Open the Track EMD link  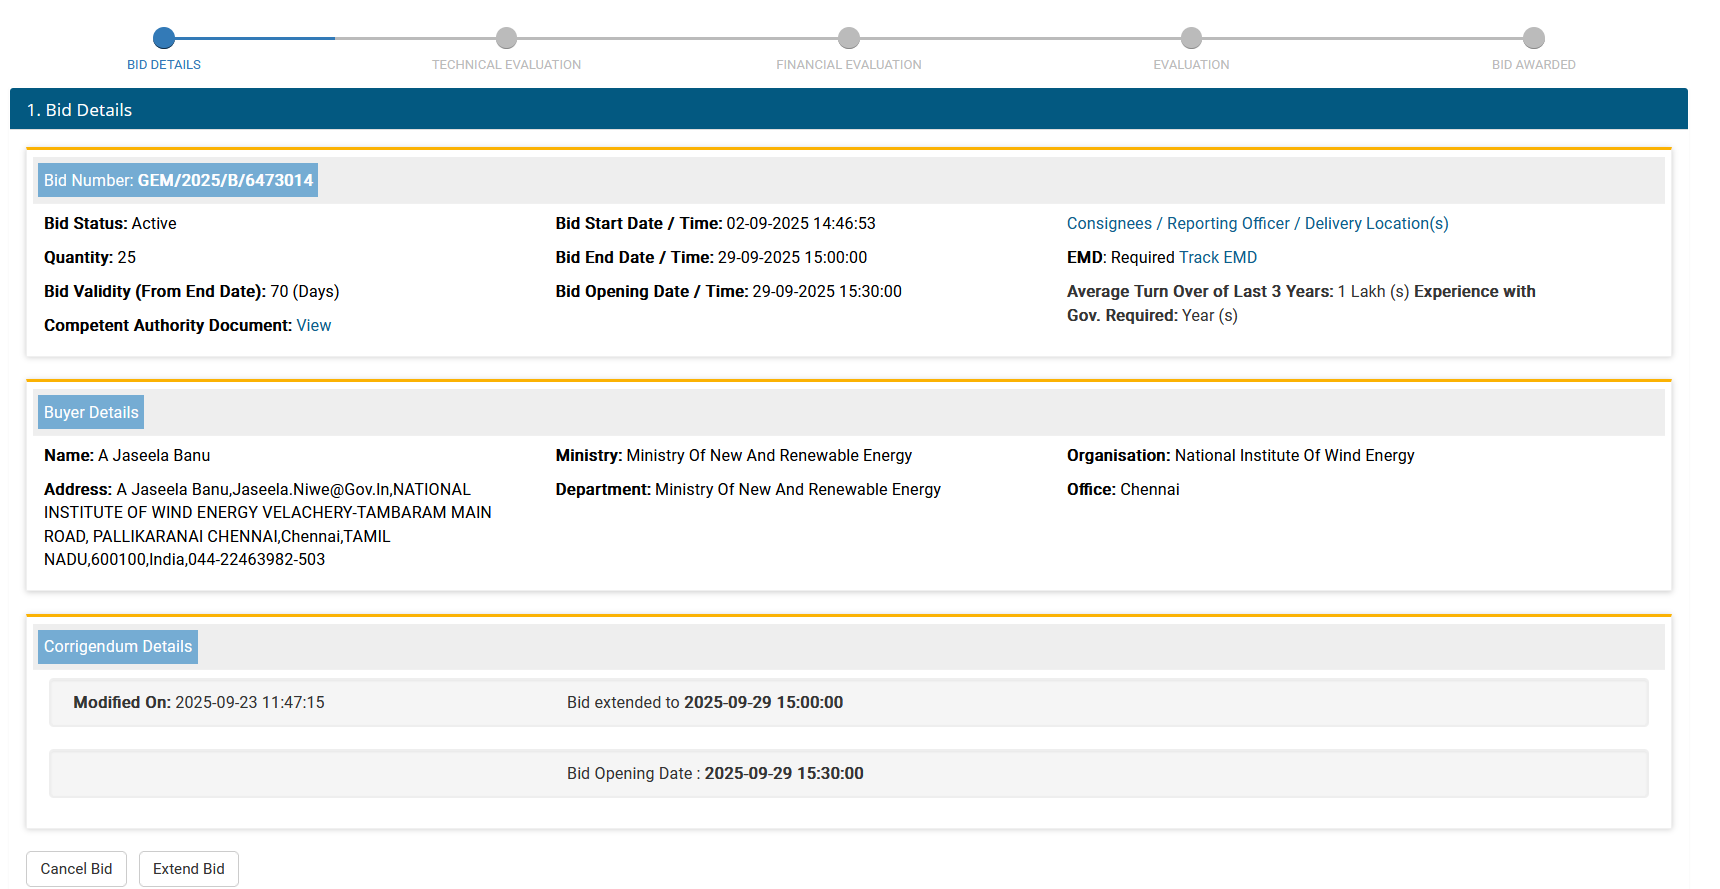point(1218,258)
